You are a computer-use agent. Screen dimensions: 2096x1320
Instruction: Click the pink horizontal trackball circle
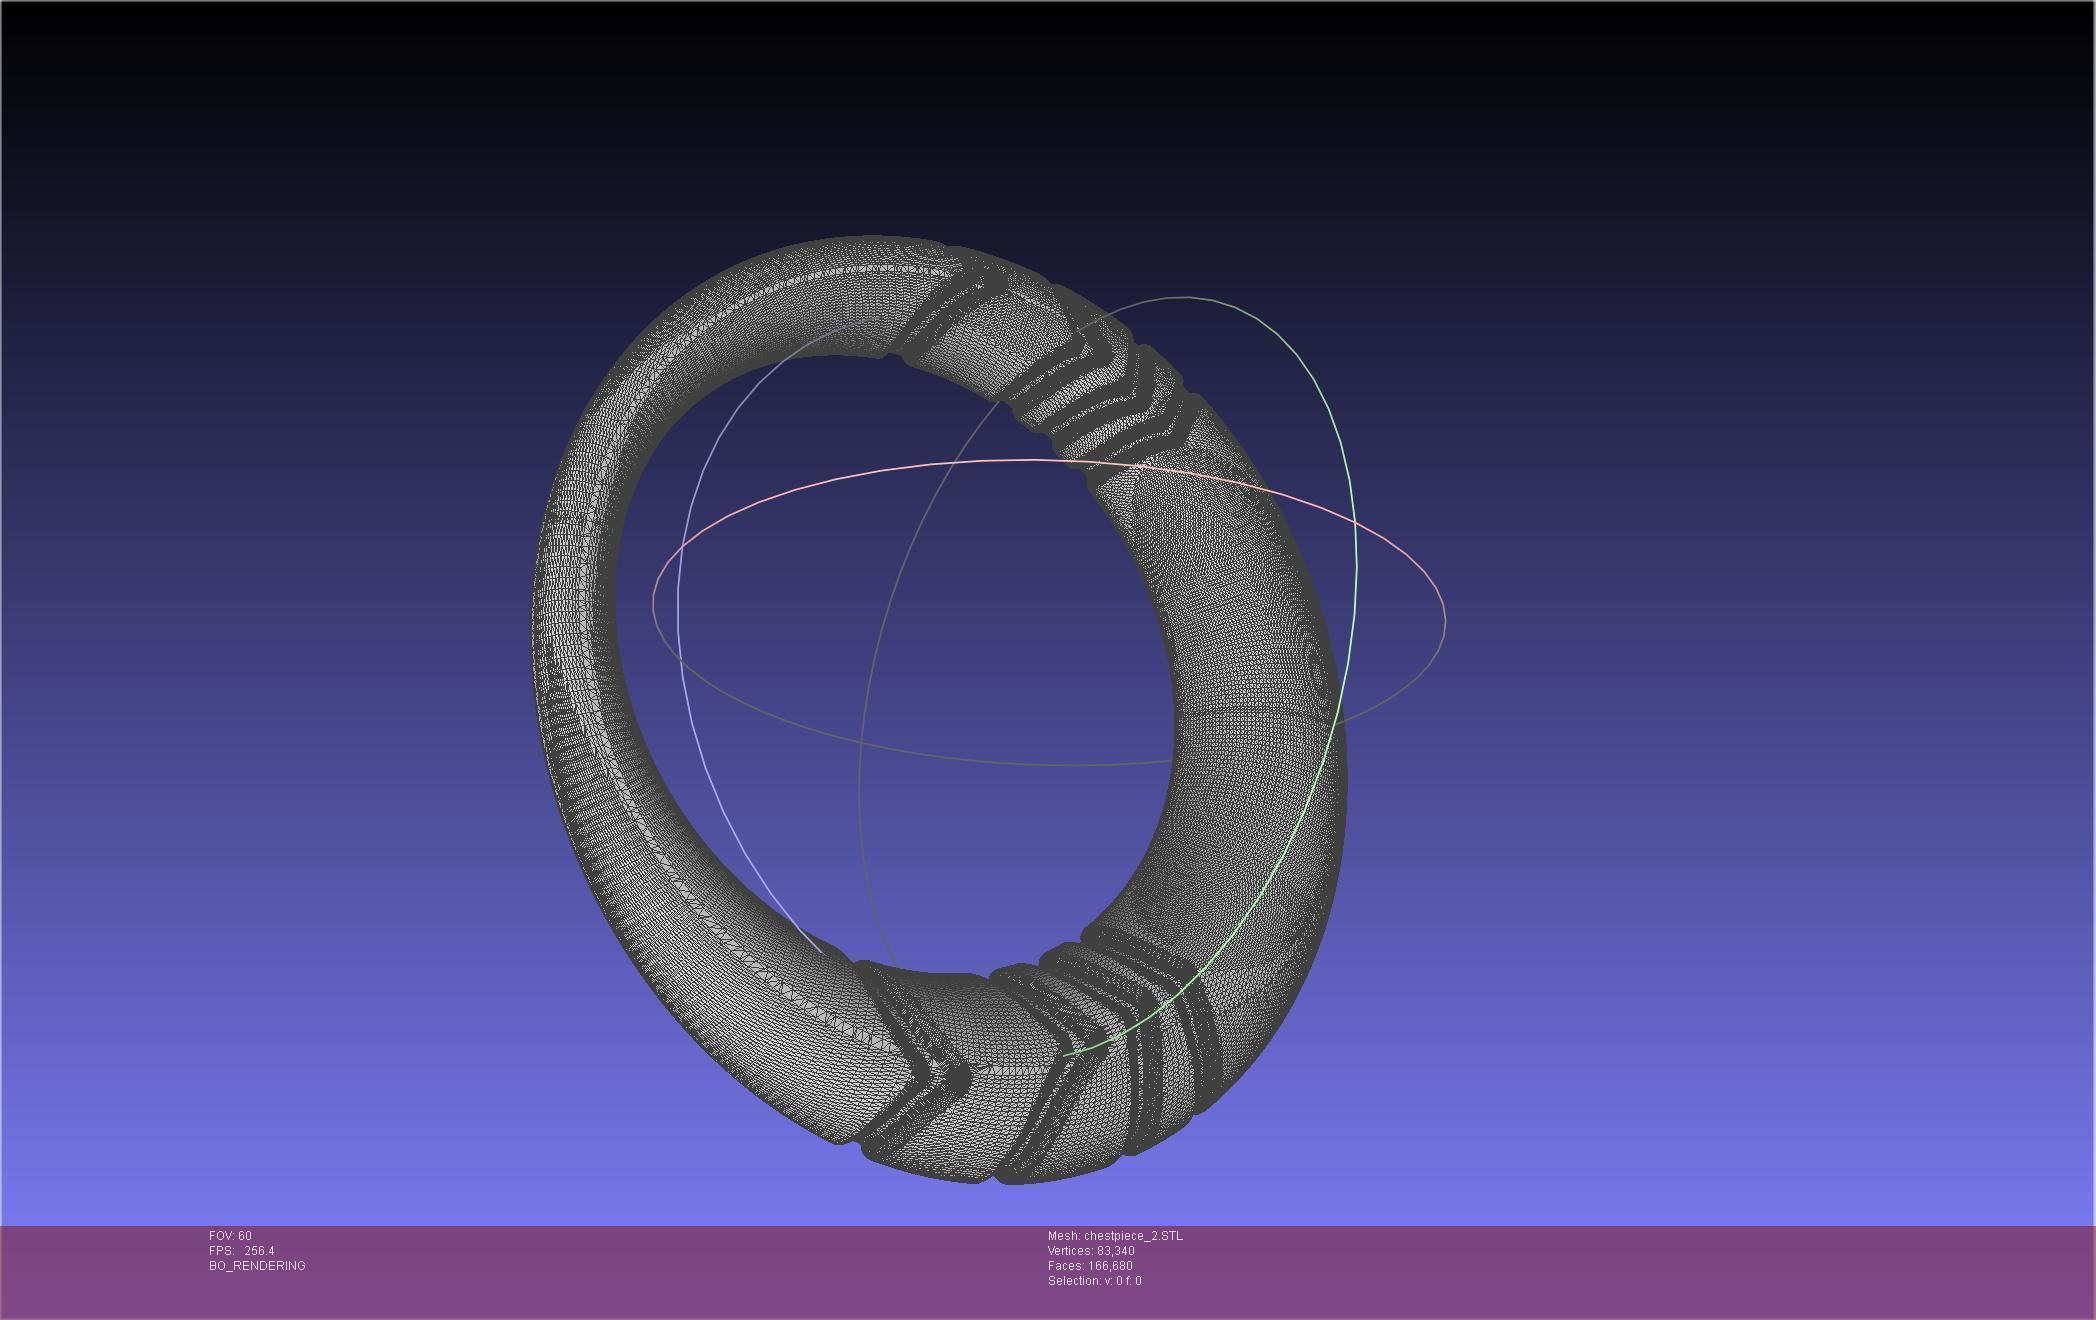(840, 478)
